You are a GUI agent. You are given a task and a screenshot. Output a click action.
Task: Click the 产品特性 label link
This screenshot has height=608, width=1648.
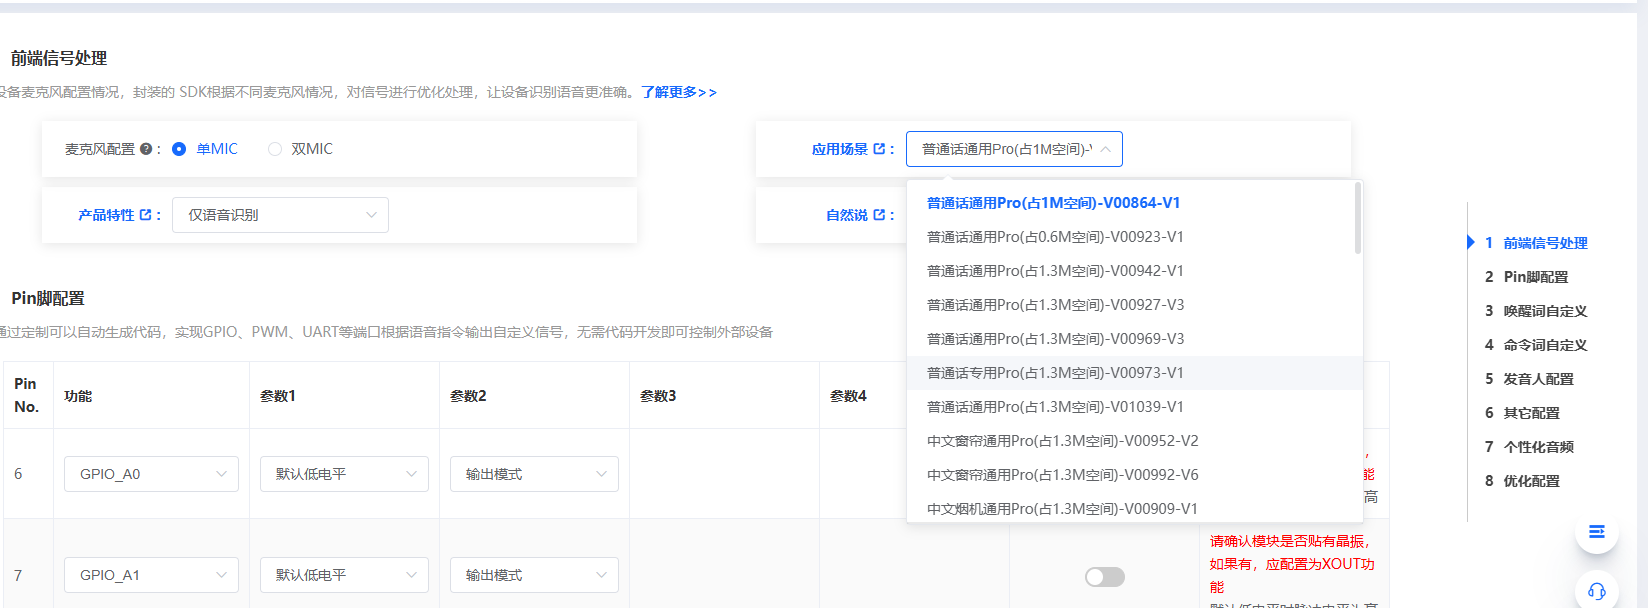tap(106, 215)
